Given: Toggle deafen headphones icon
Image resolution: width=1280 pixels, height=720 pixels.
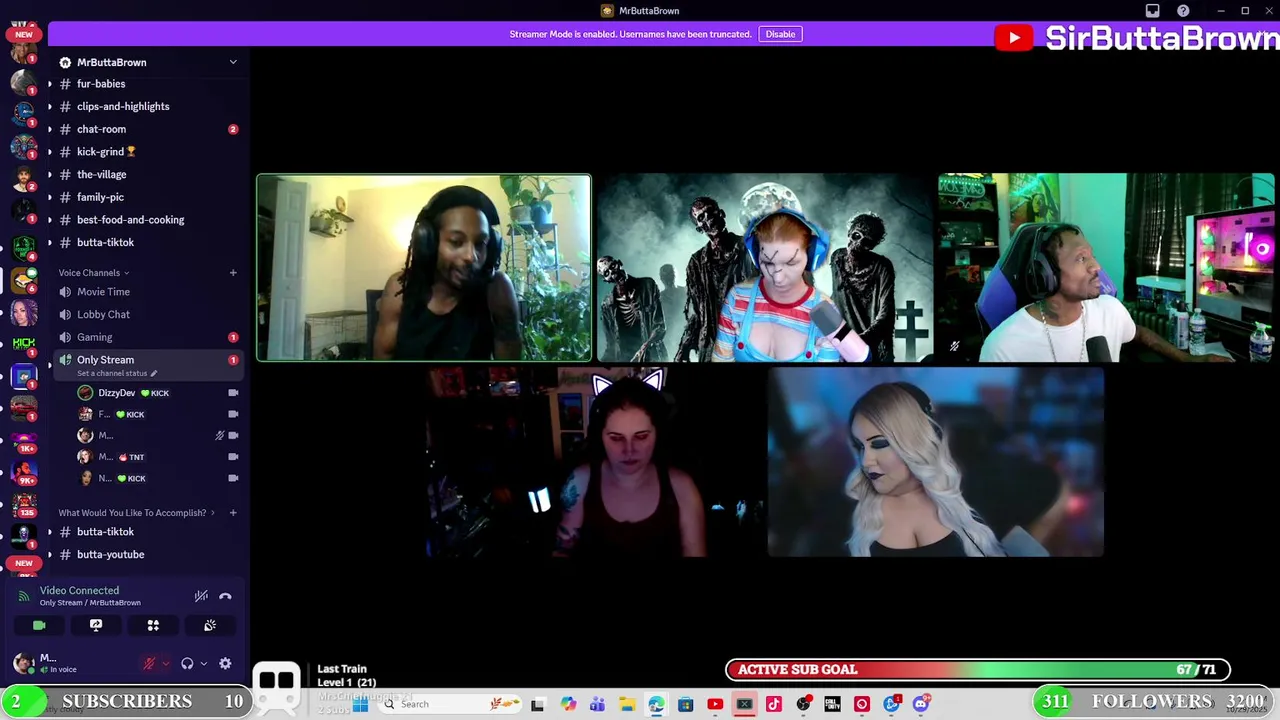Looking at the screenshot, I should coord(187,663).
